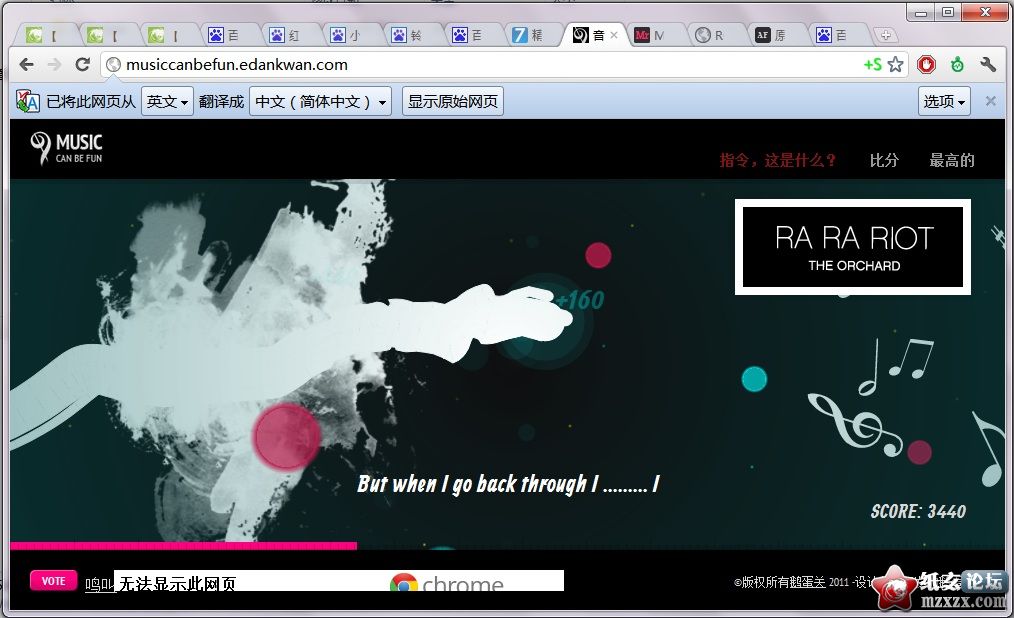
Task: Click the 显示原始网页 button
Action: (453, 101)
